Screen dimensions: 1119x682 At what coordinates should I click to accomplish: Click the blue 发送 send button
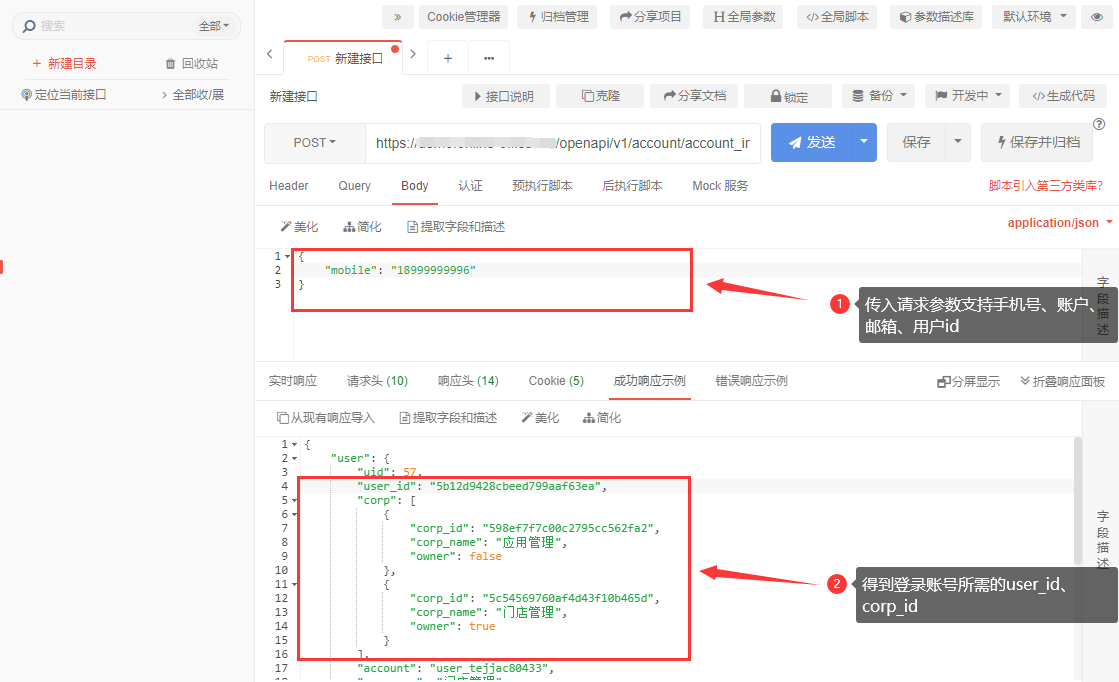click(x=811, y=143)
